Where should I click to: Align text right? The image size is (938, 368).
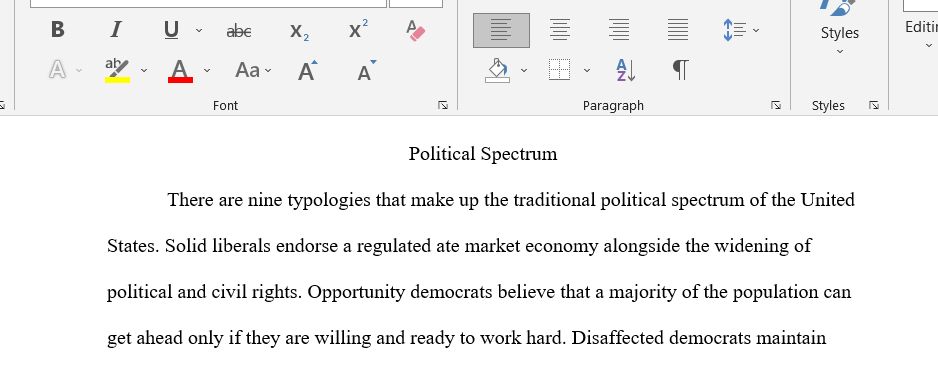(x=619, y=30)
